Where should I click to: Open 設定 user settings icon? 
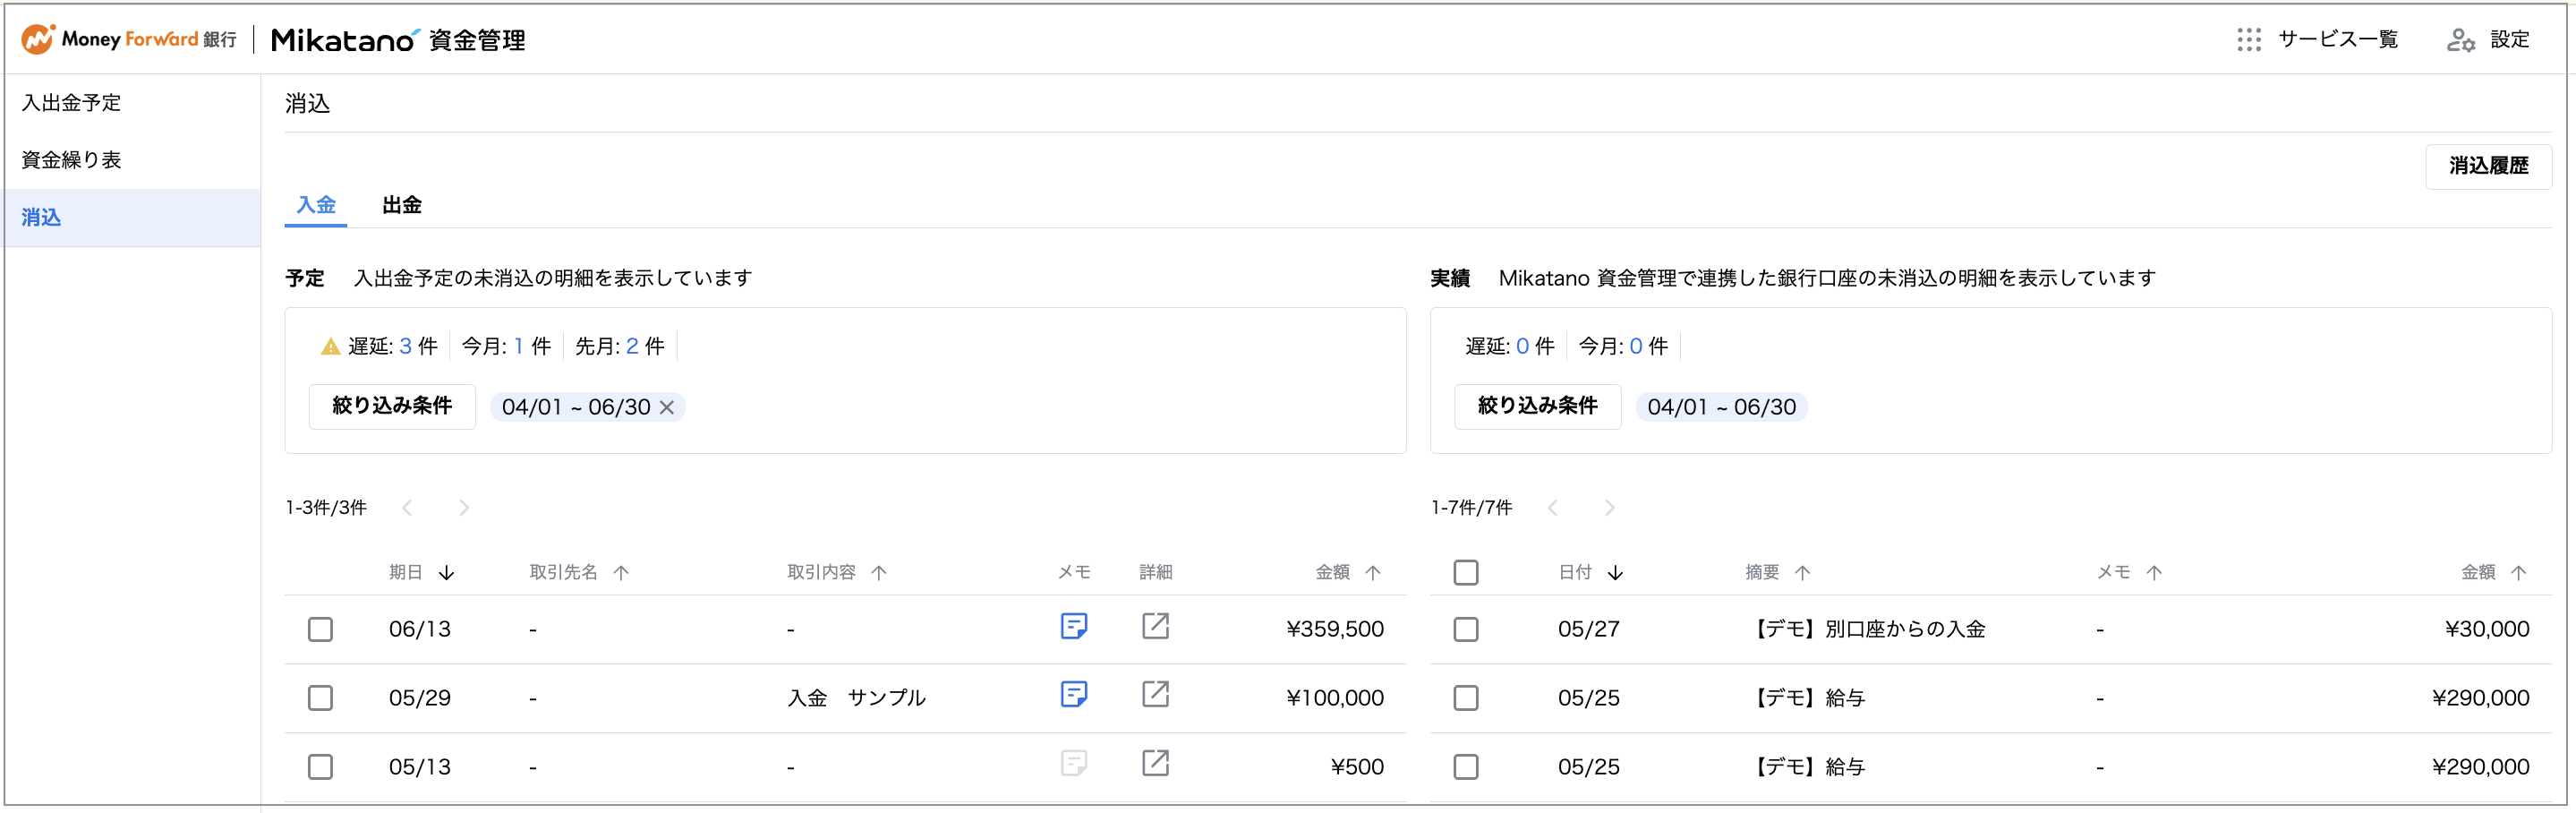click(2460, 39)
